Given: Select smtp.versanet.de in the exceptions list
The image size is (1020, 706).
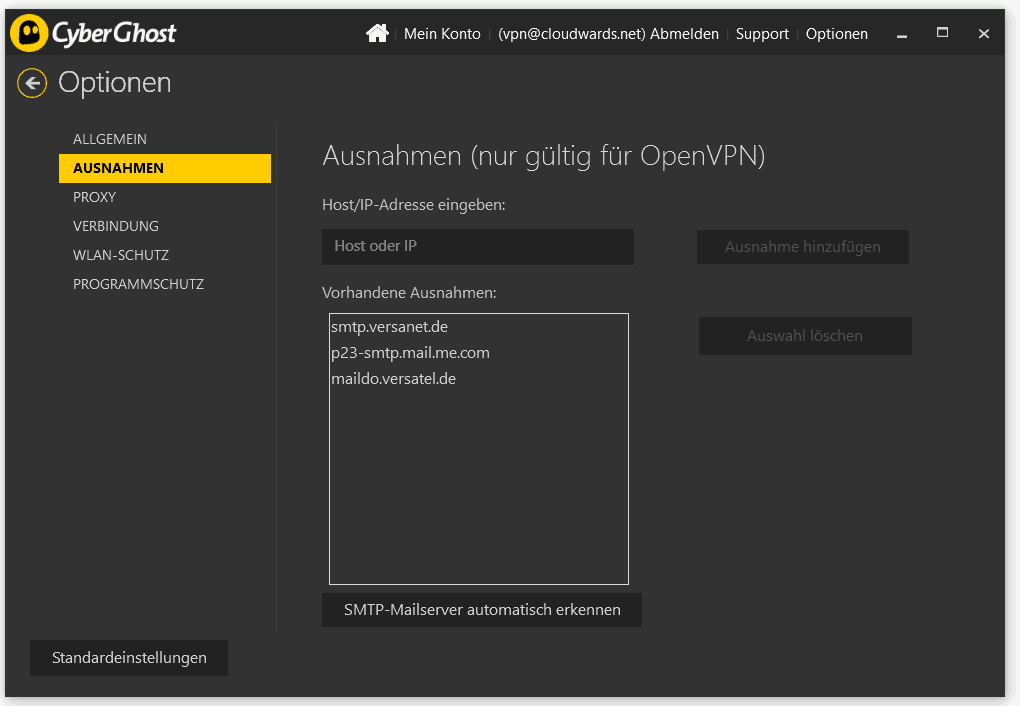Looking at the screenshot, I should [479, 327].
